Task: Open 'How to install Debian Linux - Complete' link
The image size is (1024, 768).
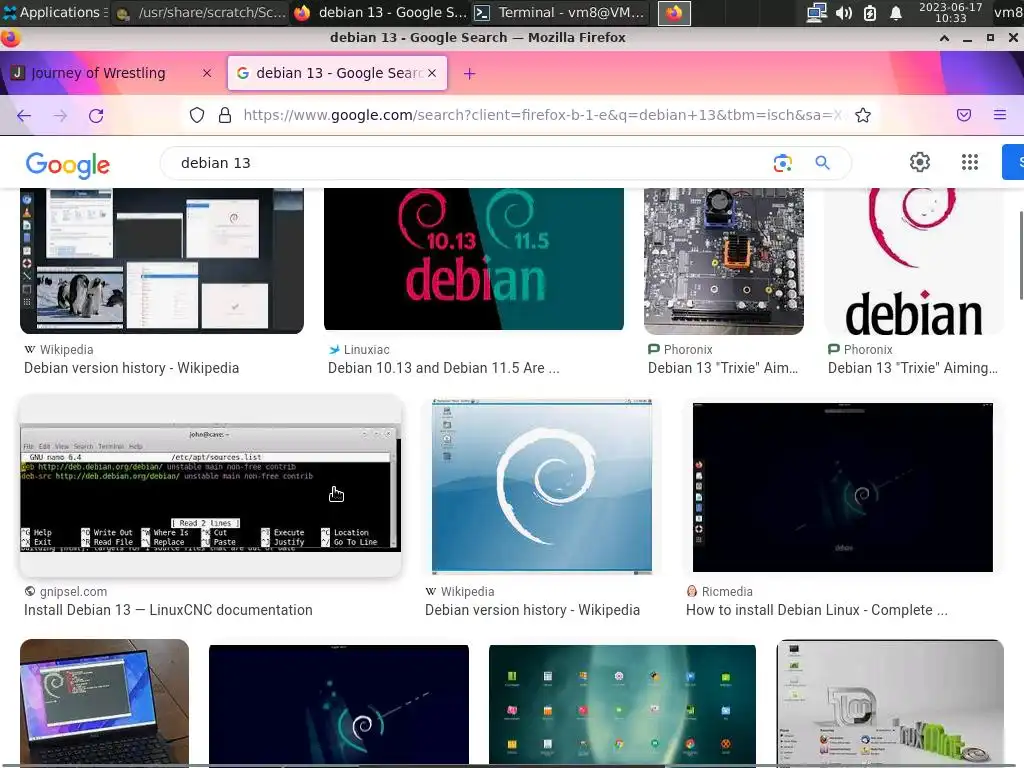Action: 816,610
